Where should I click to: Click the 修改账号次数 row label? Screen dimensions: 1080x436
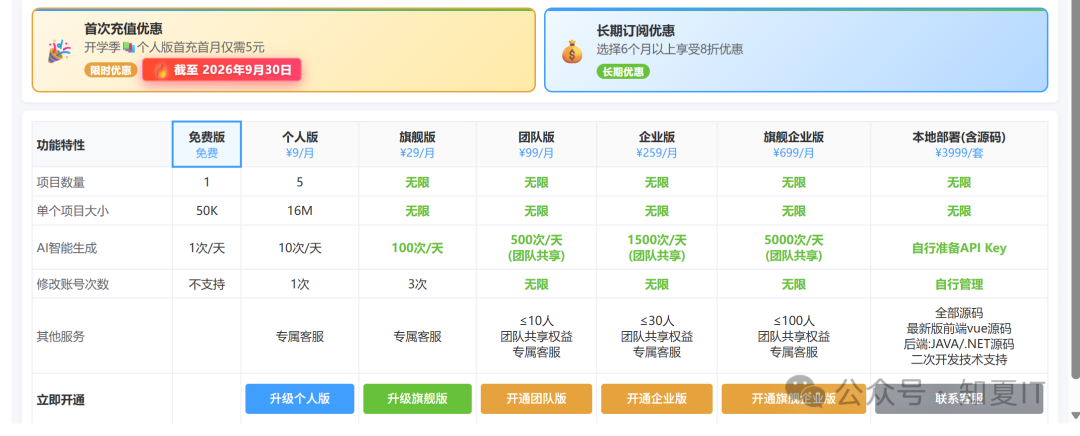(x=72, y=284)
